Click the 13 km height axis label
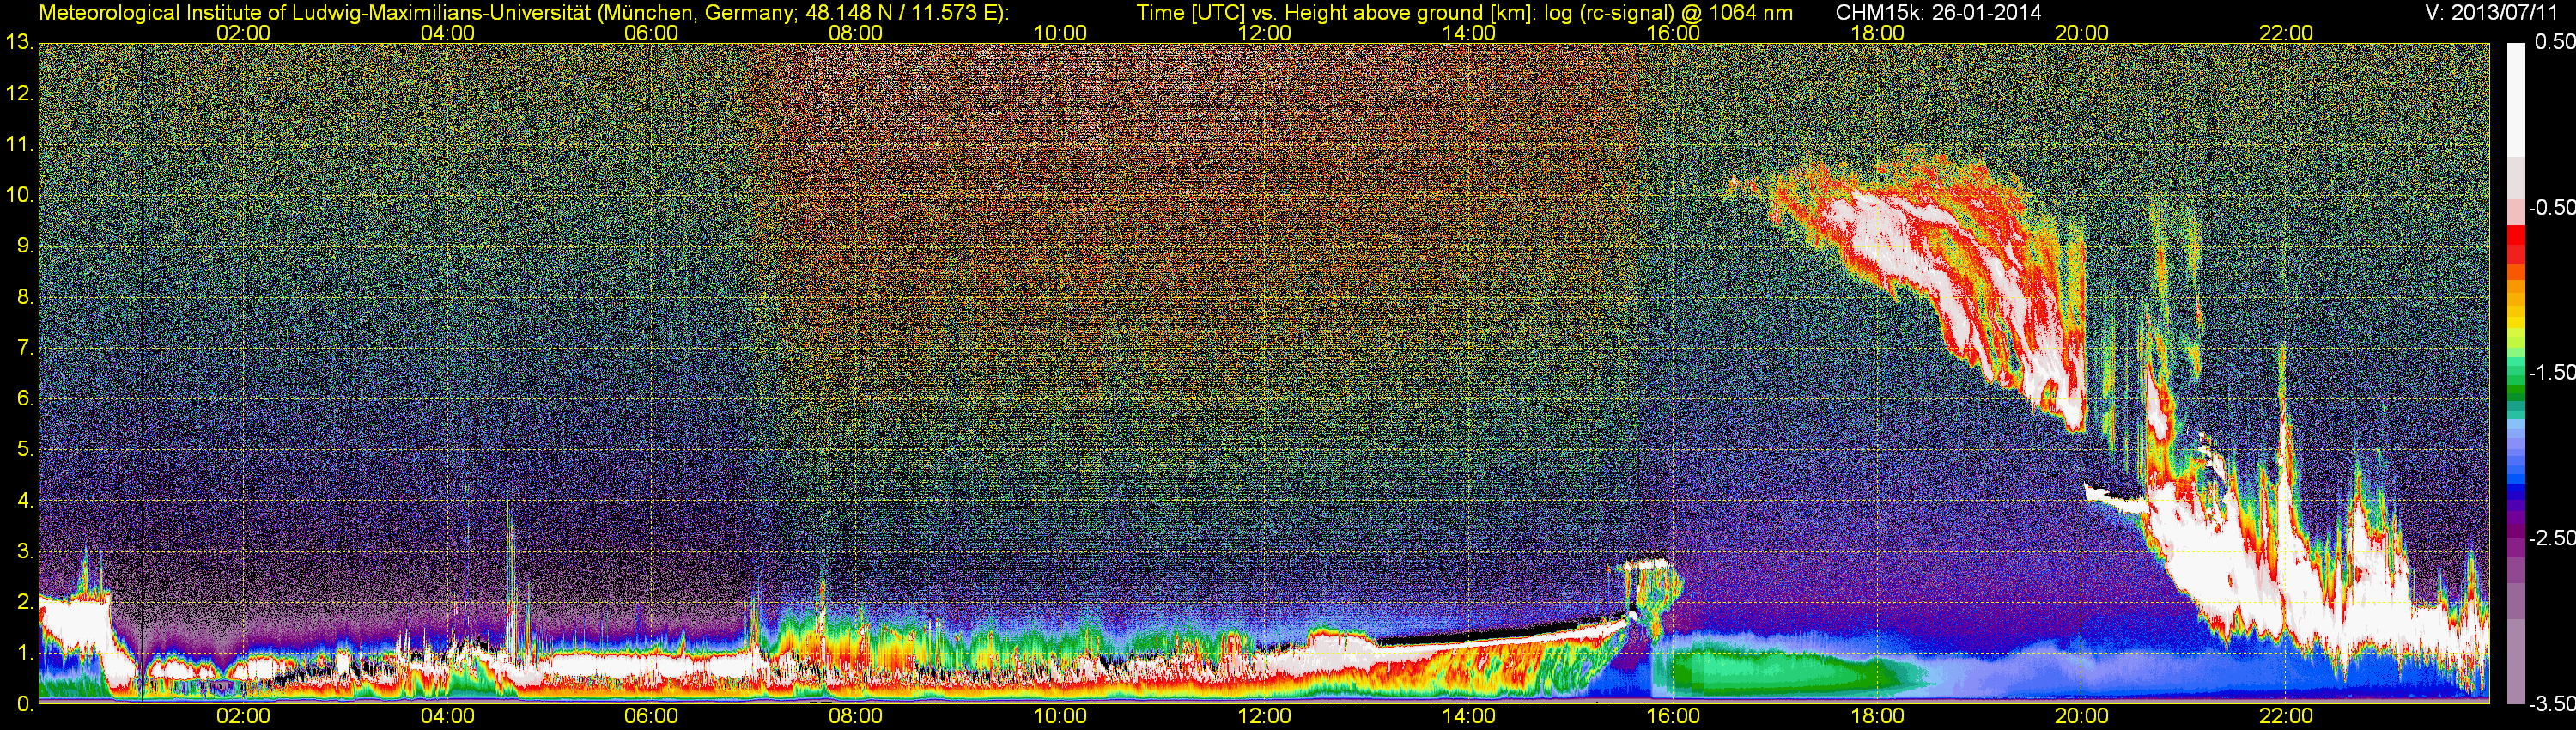Image resolution: width=2576 pixels, height=730 pixels. click(x=19, y=43)
